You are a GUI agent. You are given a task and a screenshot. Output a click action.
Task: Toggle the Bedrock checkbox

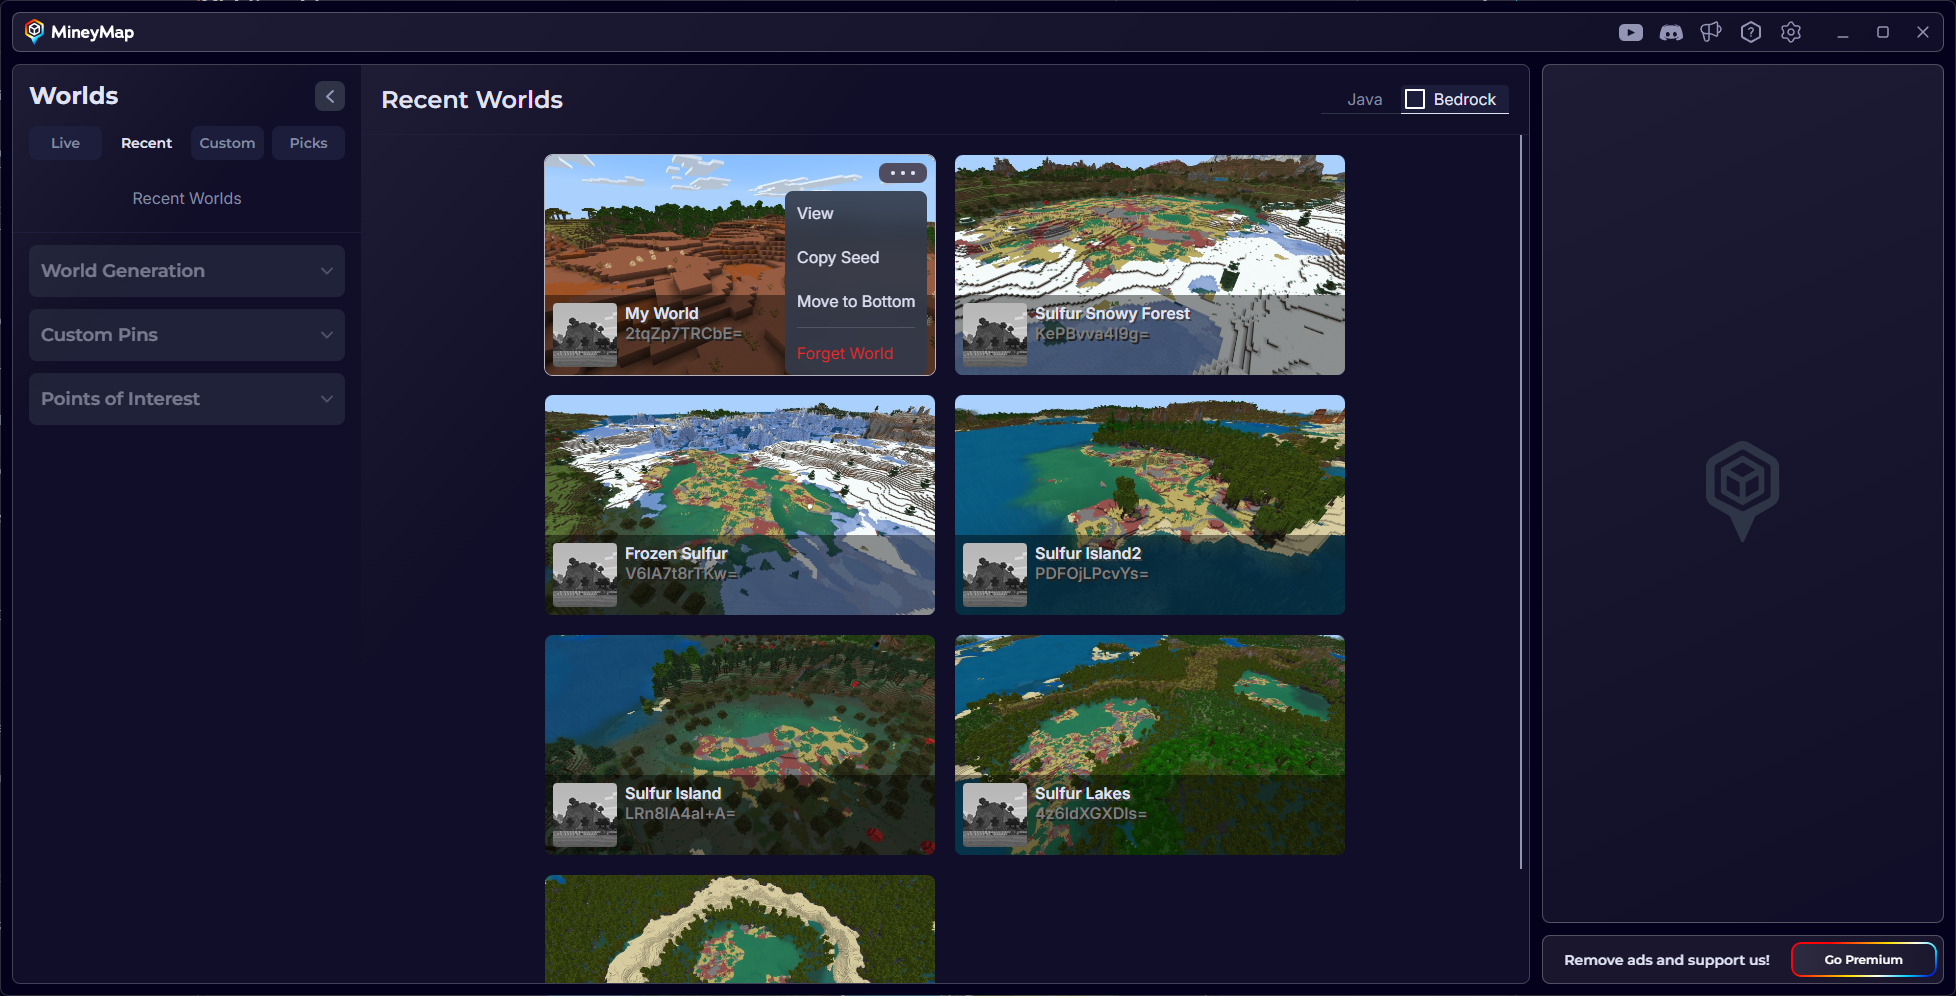pos(1415,99)
